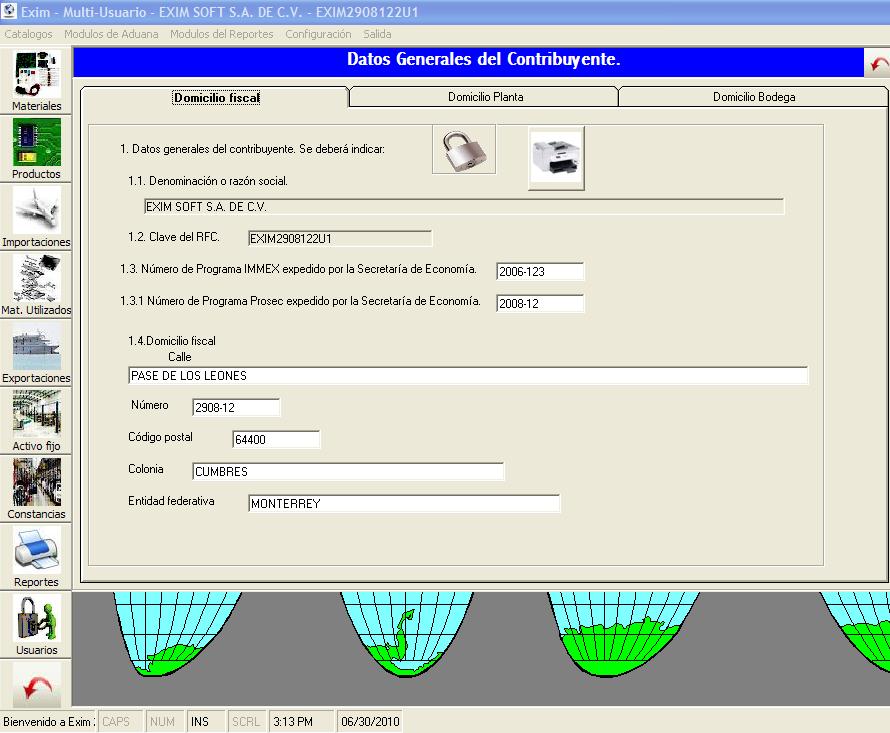This screenshot has width=890, height=733.
Task: Print the contribuyente data with printer button
Action: (556, 158)
